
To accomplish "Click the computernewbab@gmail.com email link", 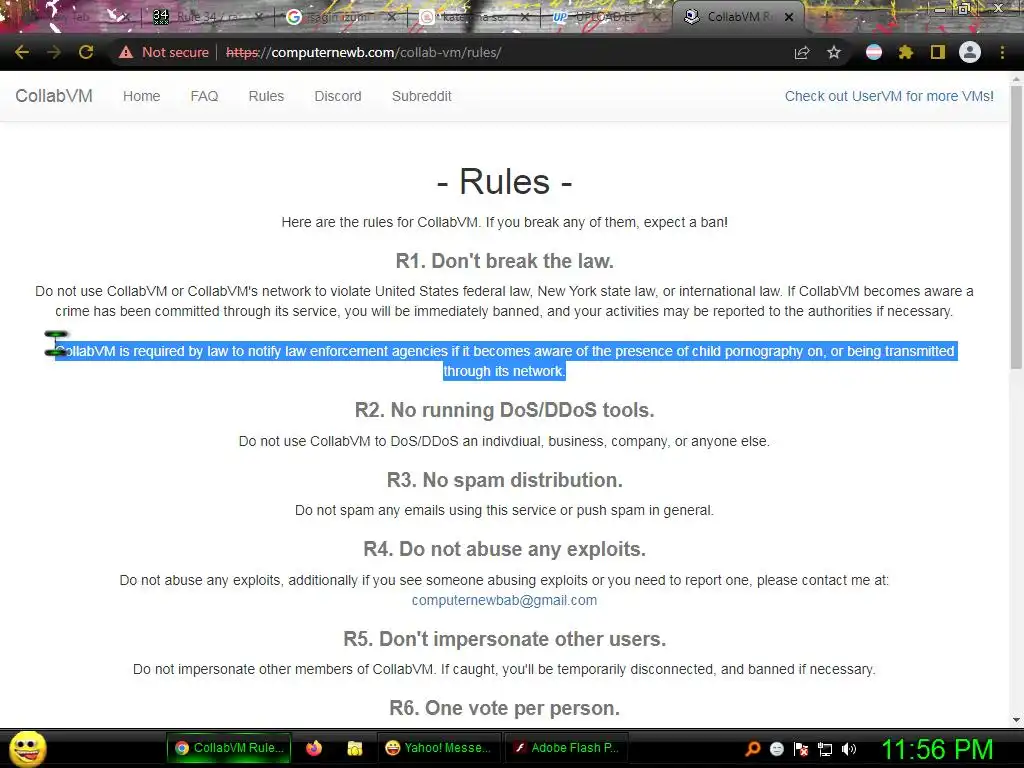I will tap(504, 600).
